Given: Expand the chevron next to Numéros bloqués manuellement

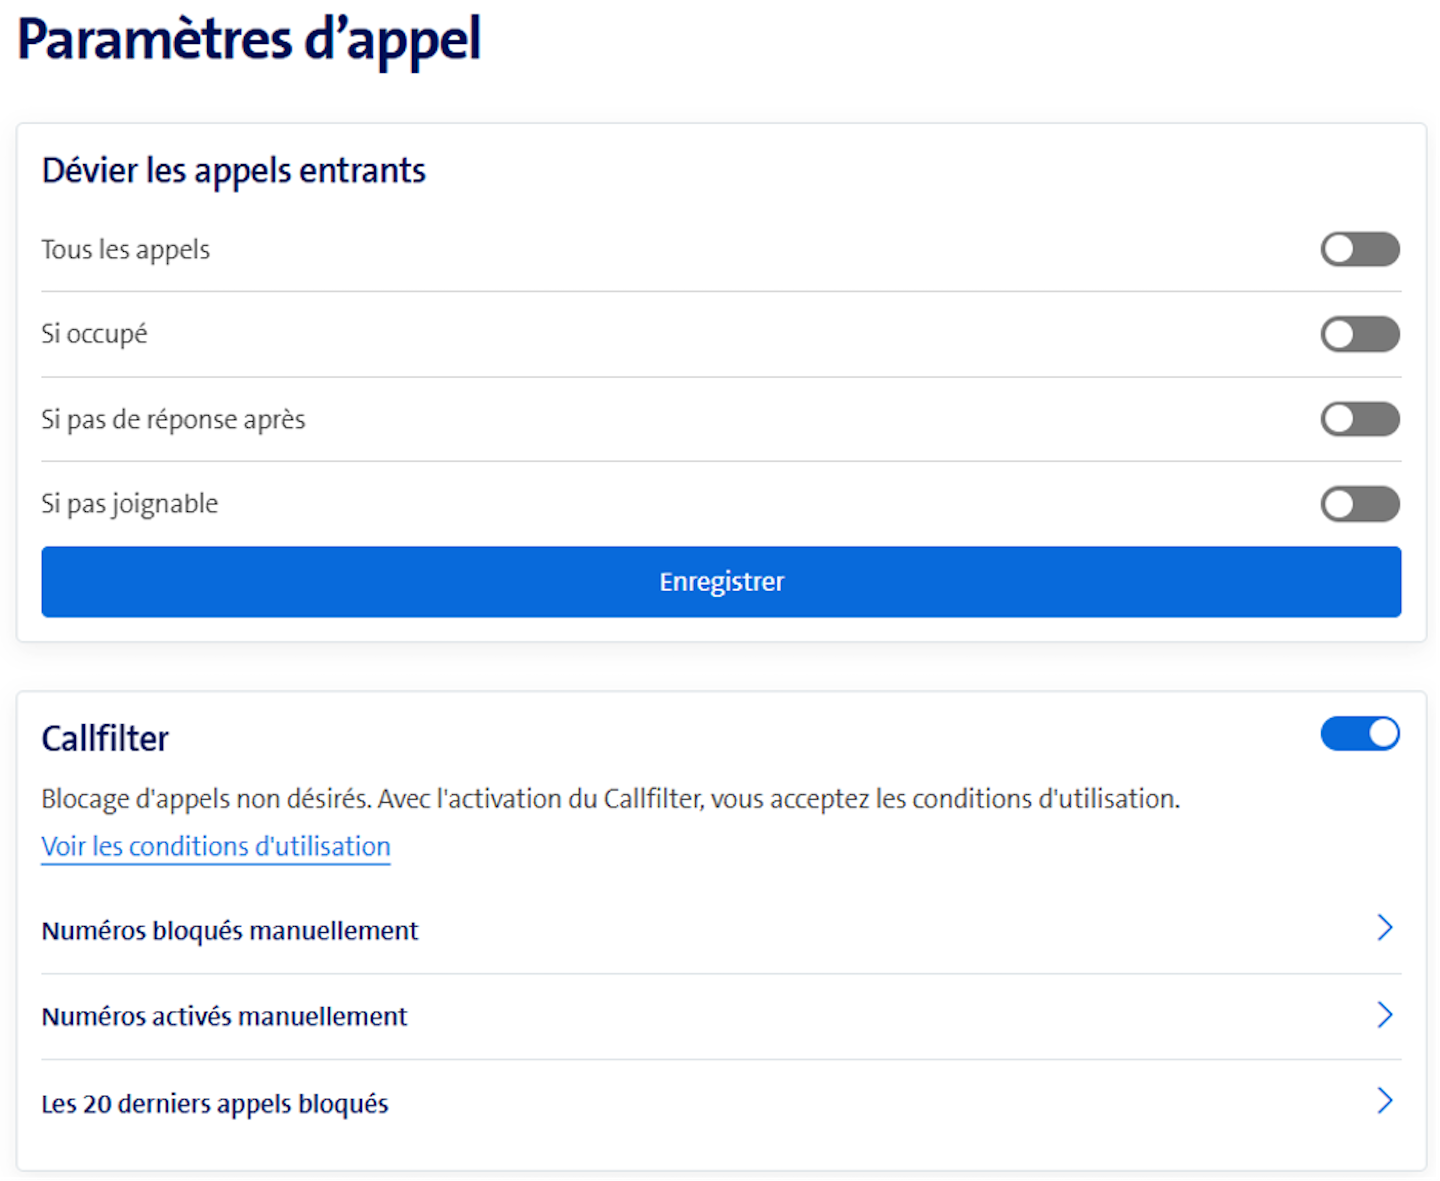Looking at the screenshot, I should pyautogui.click(x=1386, y=928).
